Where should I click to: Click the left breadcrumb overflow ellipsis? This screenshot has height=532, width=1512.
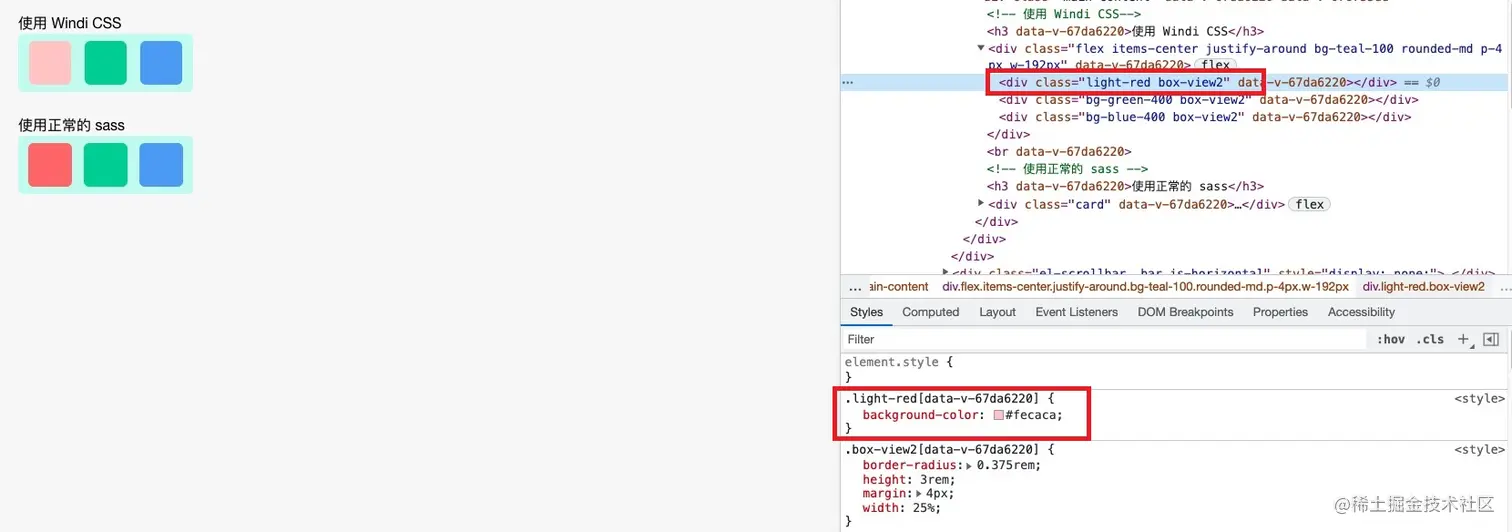(x=855, y=287)
